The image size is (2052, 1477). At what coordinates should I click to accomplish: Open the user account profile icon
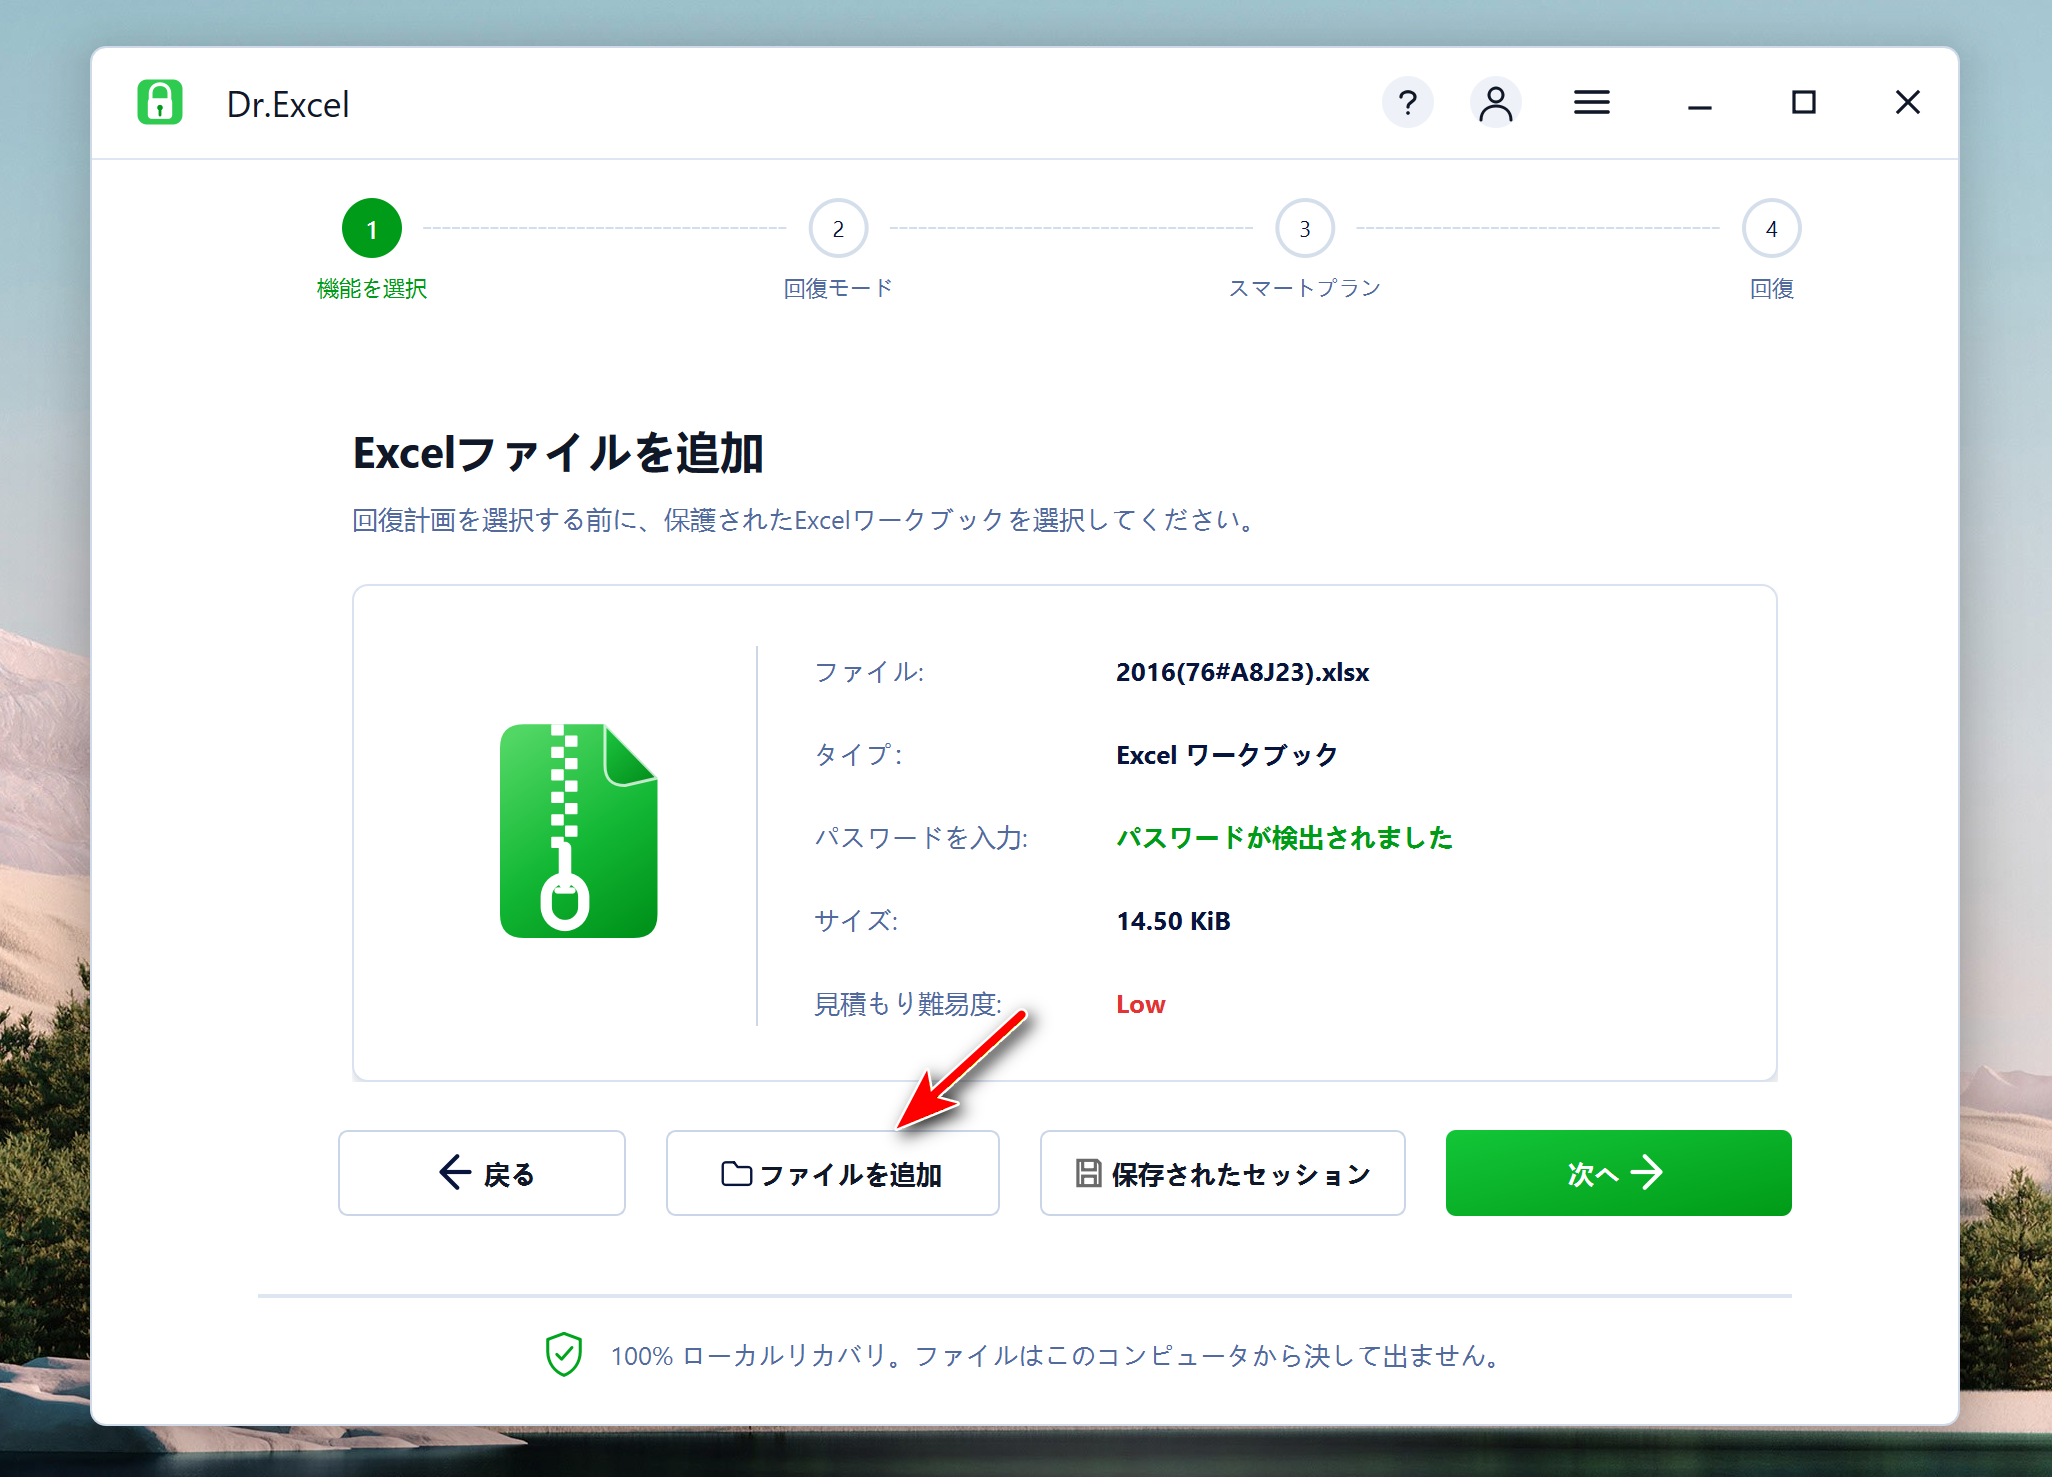(1495, 103)
